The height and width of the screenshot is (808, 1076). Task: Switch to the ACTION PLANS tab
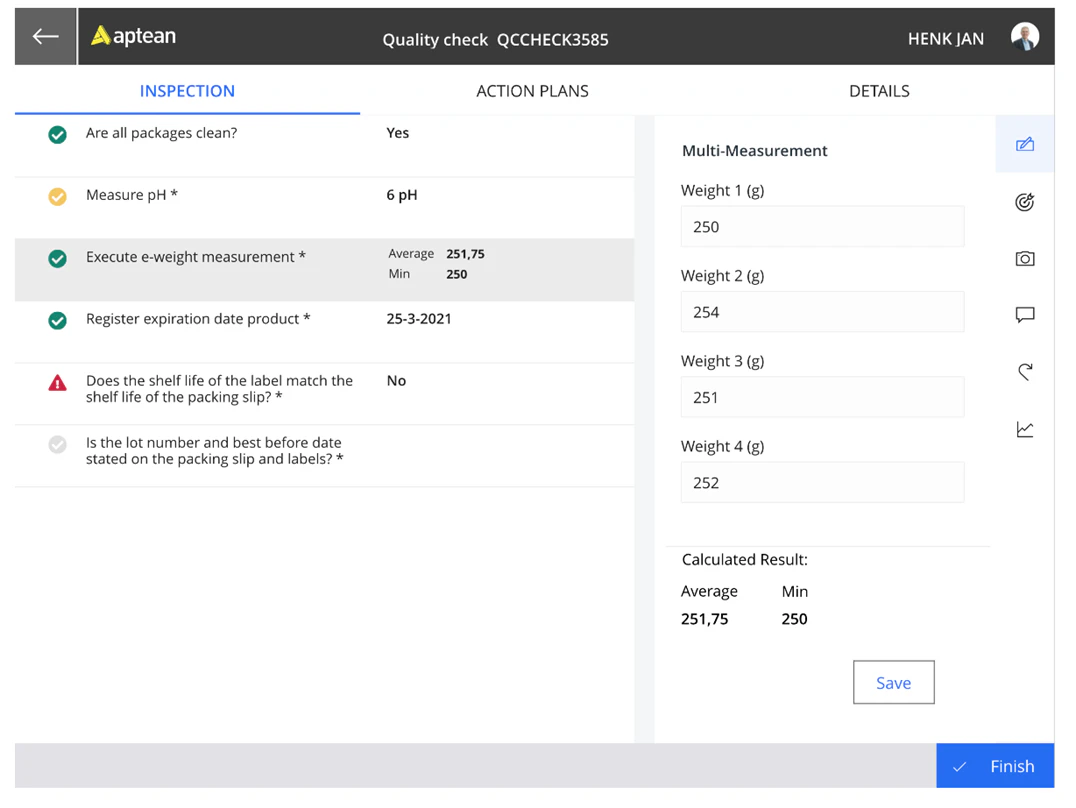point(532,90)
